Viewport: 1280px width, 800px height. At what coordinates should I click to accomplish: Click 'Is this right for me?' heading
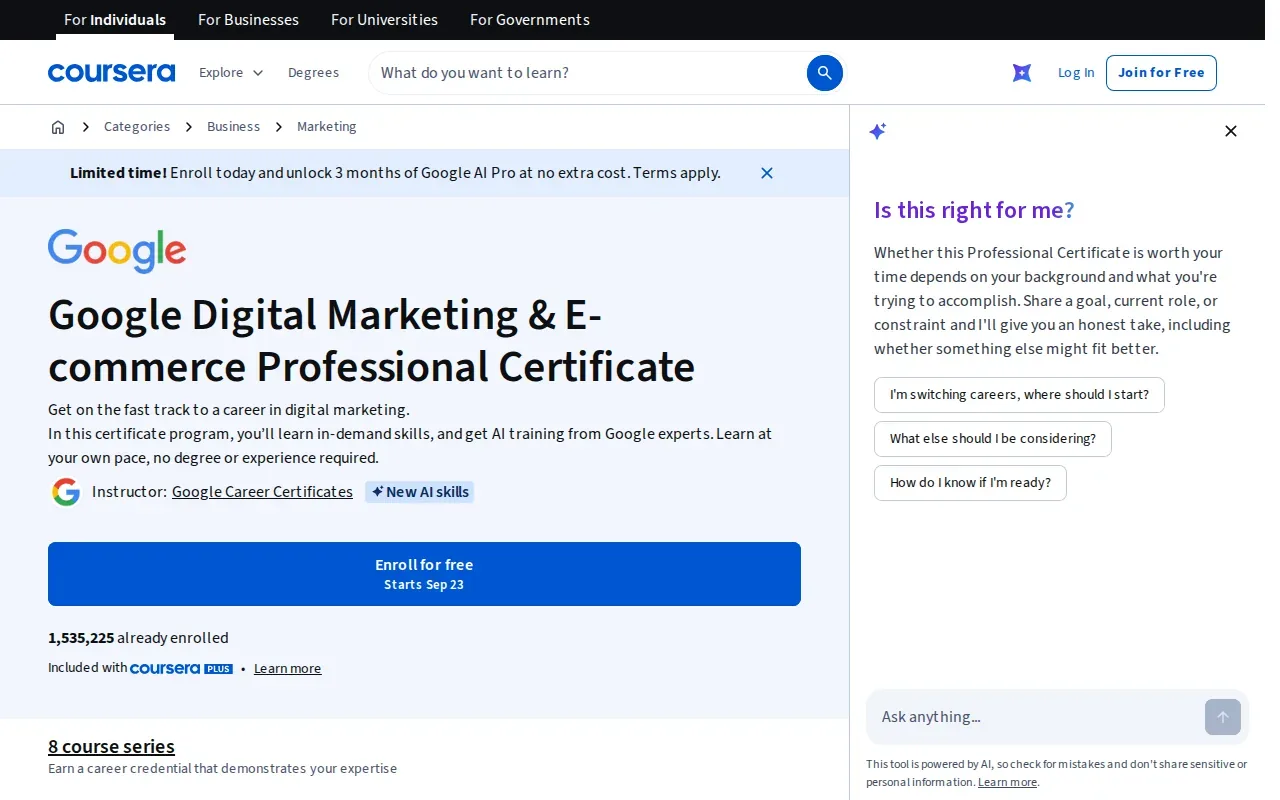[x=974, y=210]
